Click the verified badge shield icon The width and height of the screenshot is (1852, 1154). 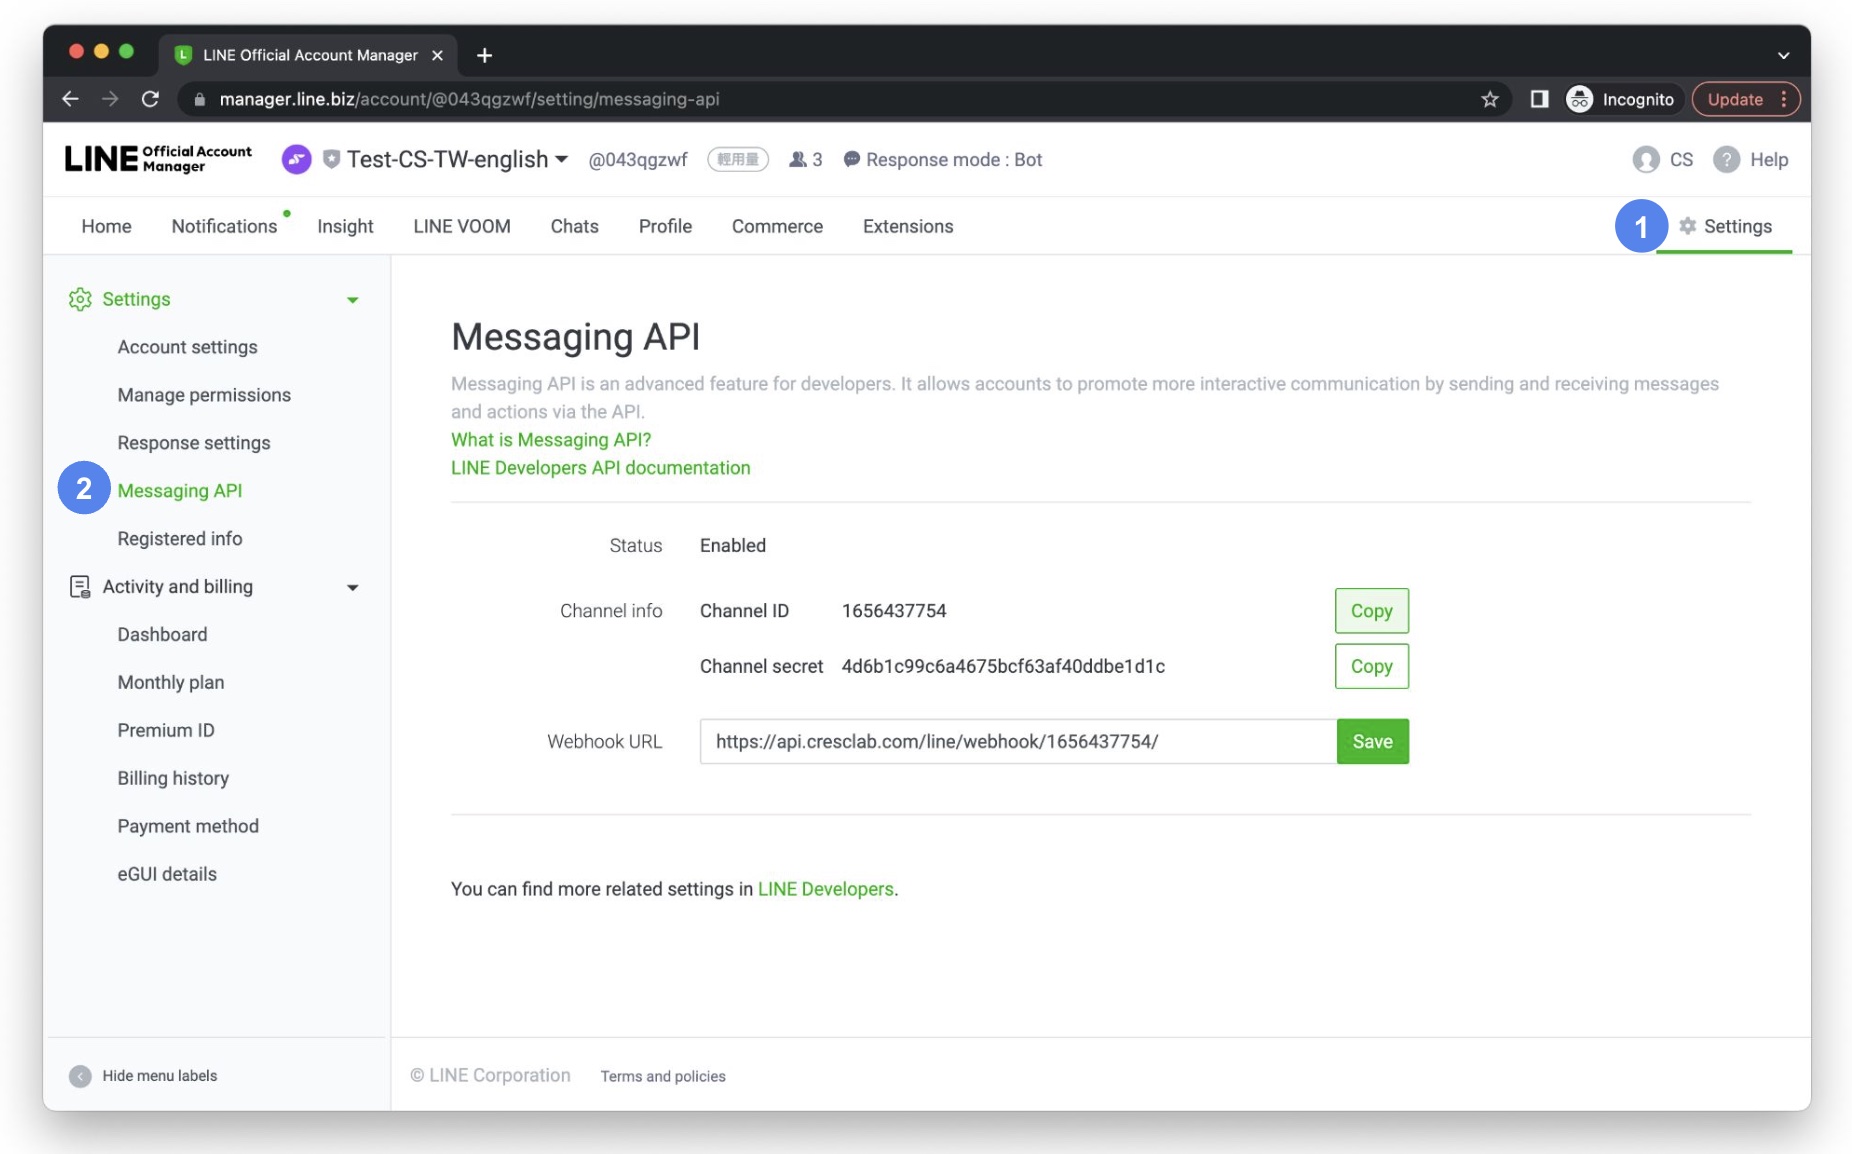330,159
